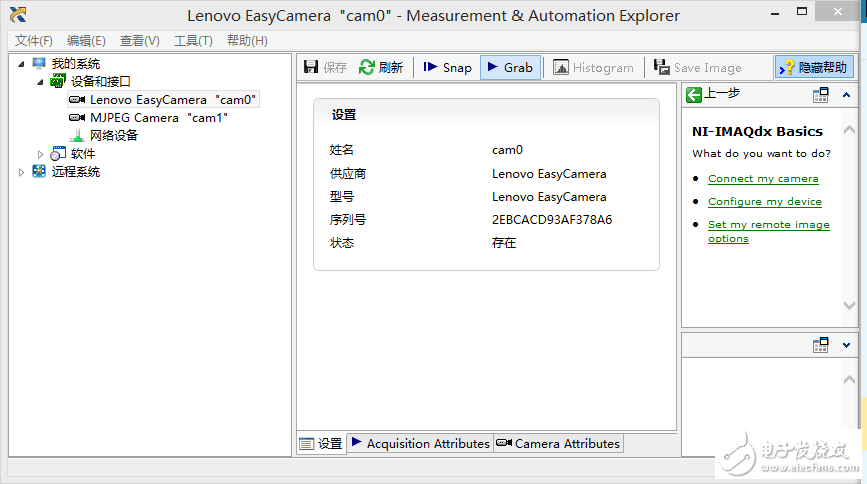Click the upper help pane layout icon
The height and width of the screenshot is (484, 867).
coord(821,95)
